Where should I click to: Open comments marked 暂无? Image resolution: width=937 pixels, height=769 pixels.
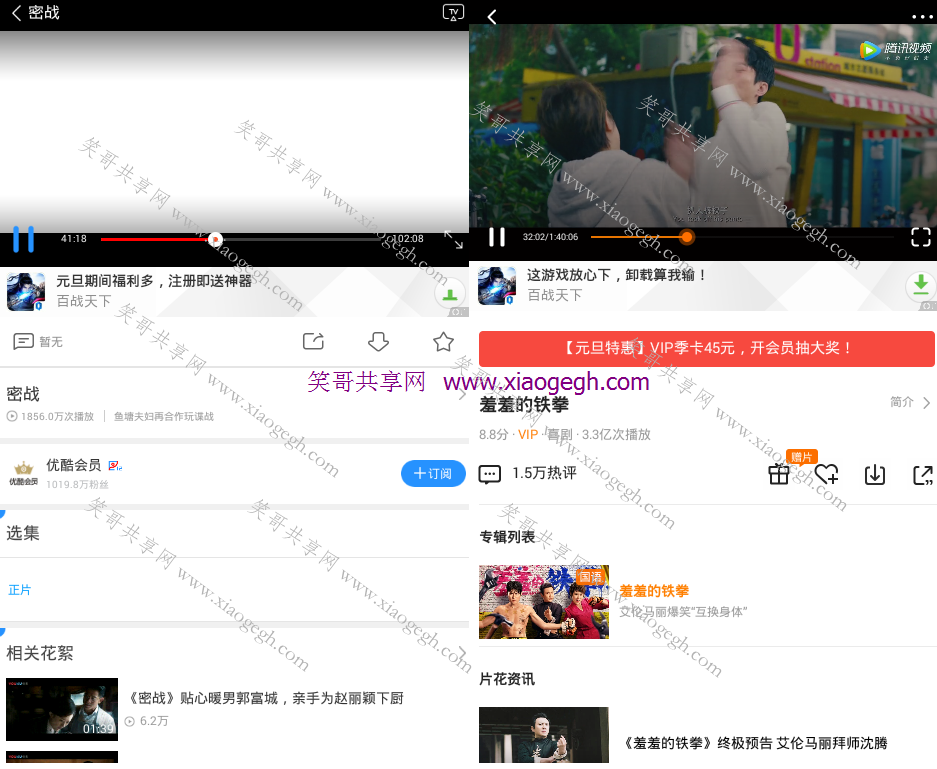point(38,342)
